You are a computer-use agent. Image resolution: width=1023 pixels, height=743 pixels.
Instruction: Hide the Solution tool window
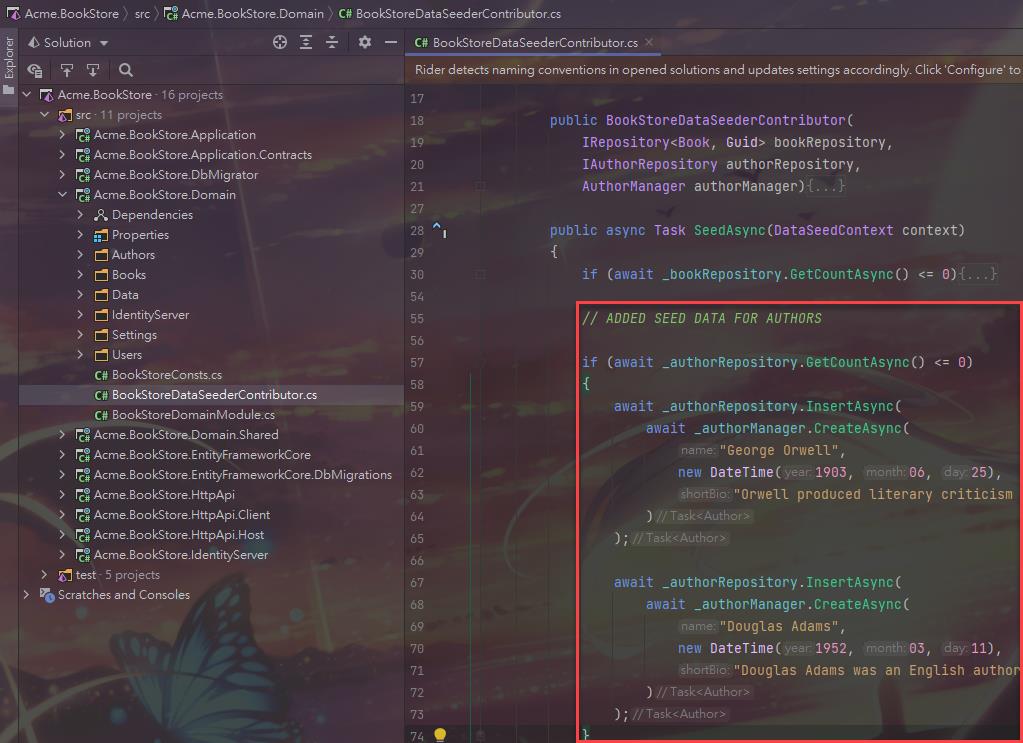[391, 42]
